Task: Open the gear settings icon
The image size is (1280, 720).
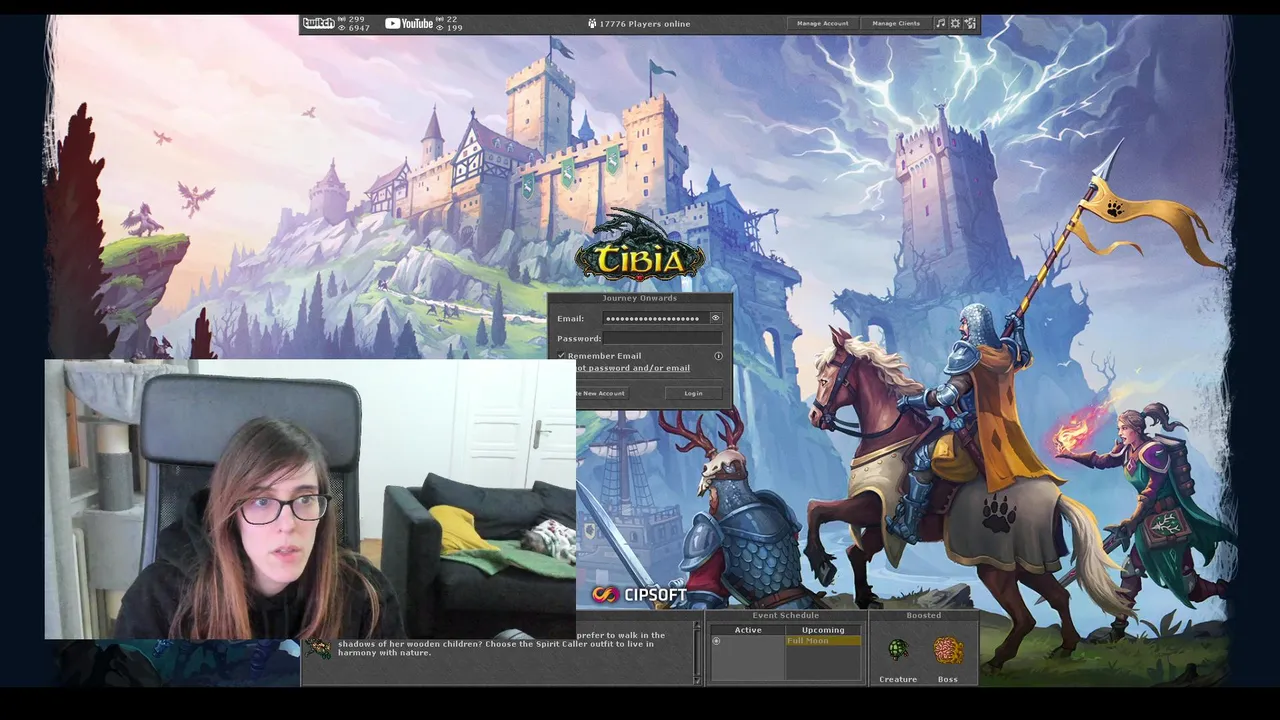Action: click(955, 23)
